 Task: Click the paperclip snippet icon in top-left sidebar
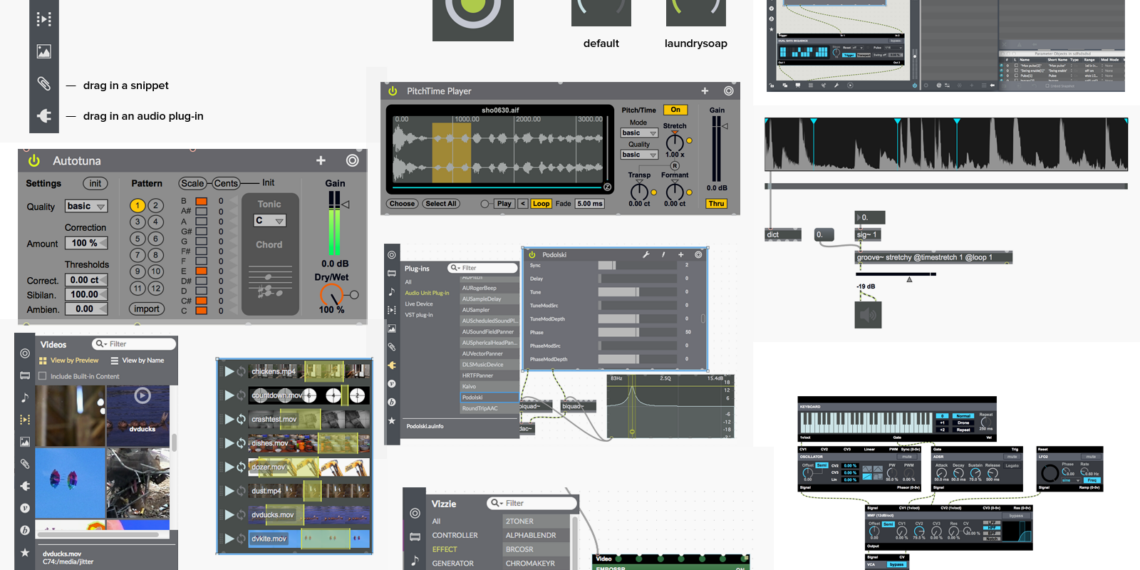tap(44, 84)
